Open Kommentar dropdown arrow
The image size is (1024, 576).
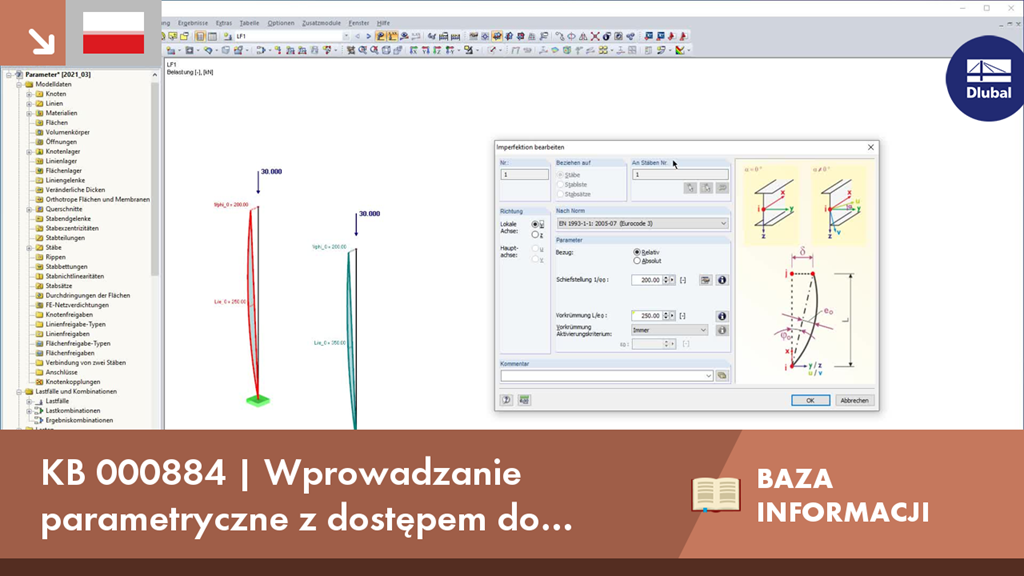tap(708, 376)
